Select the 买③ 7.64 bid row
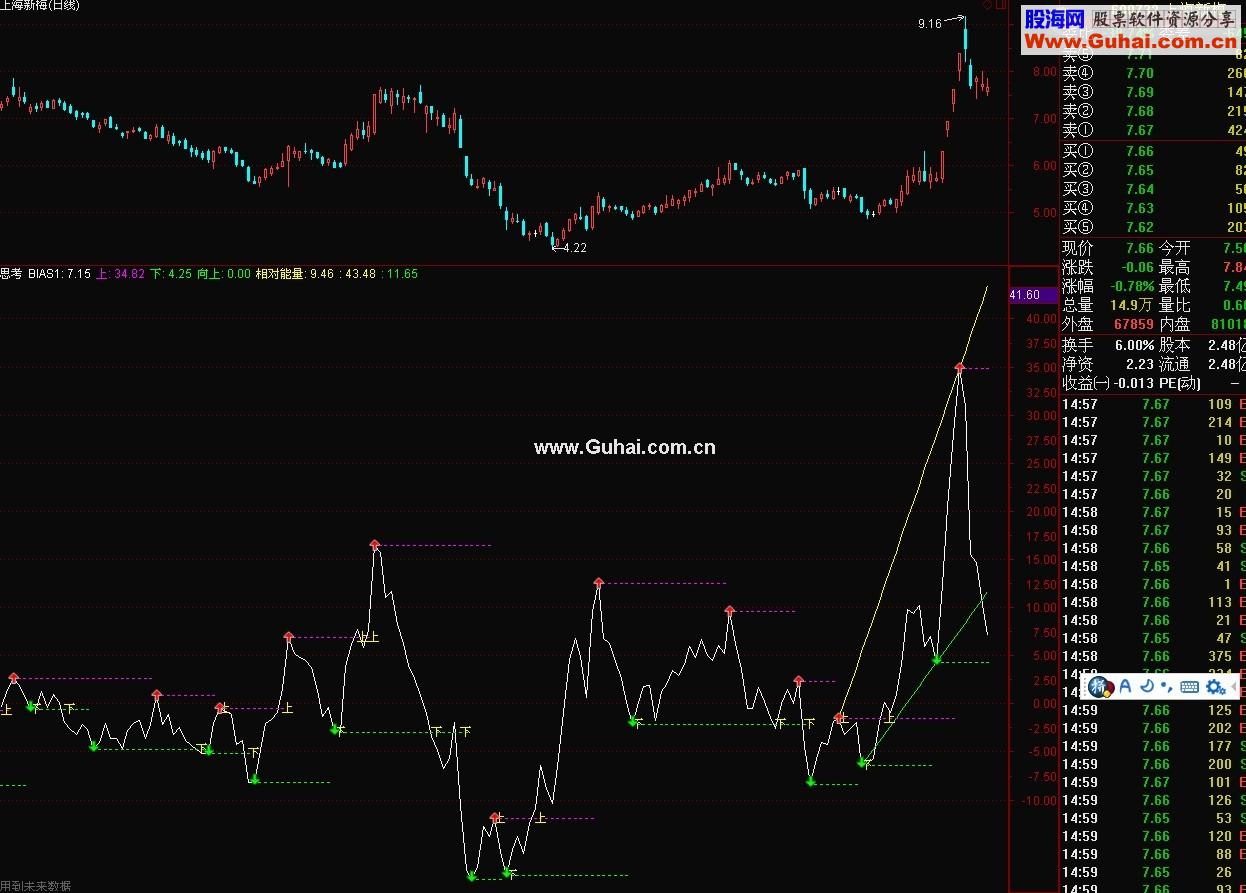This screenshot has width=1246, height=893. [x=1153, y=189]
